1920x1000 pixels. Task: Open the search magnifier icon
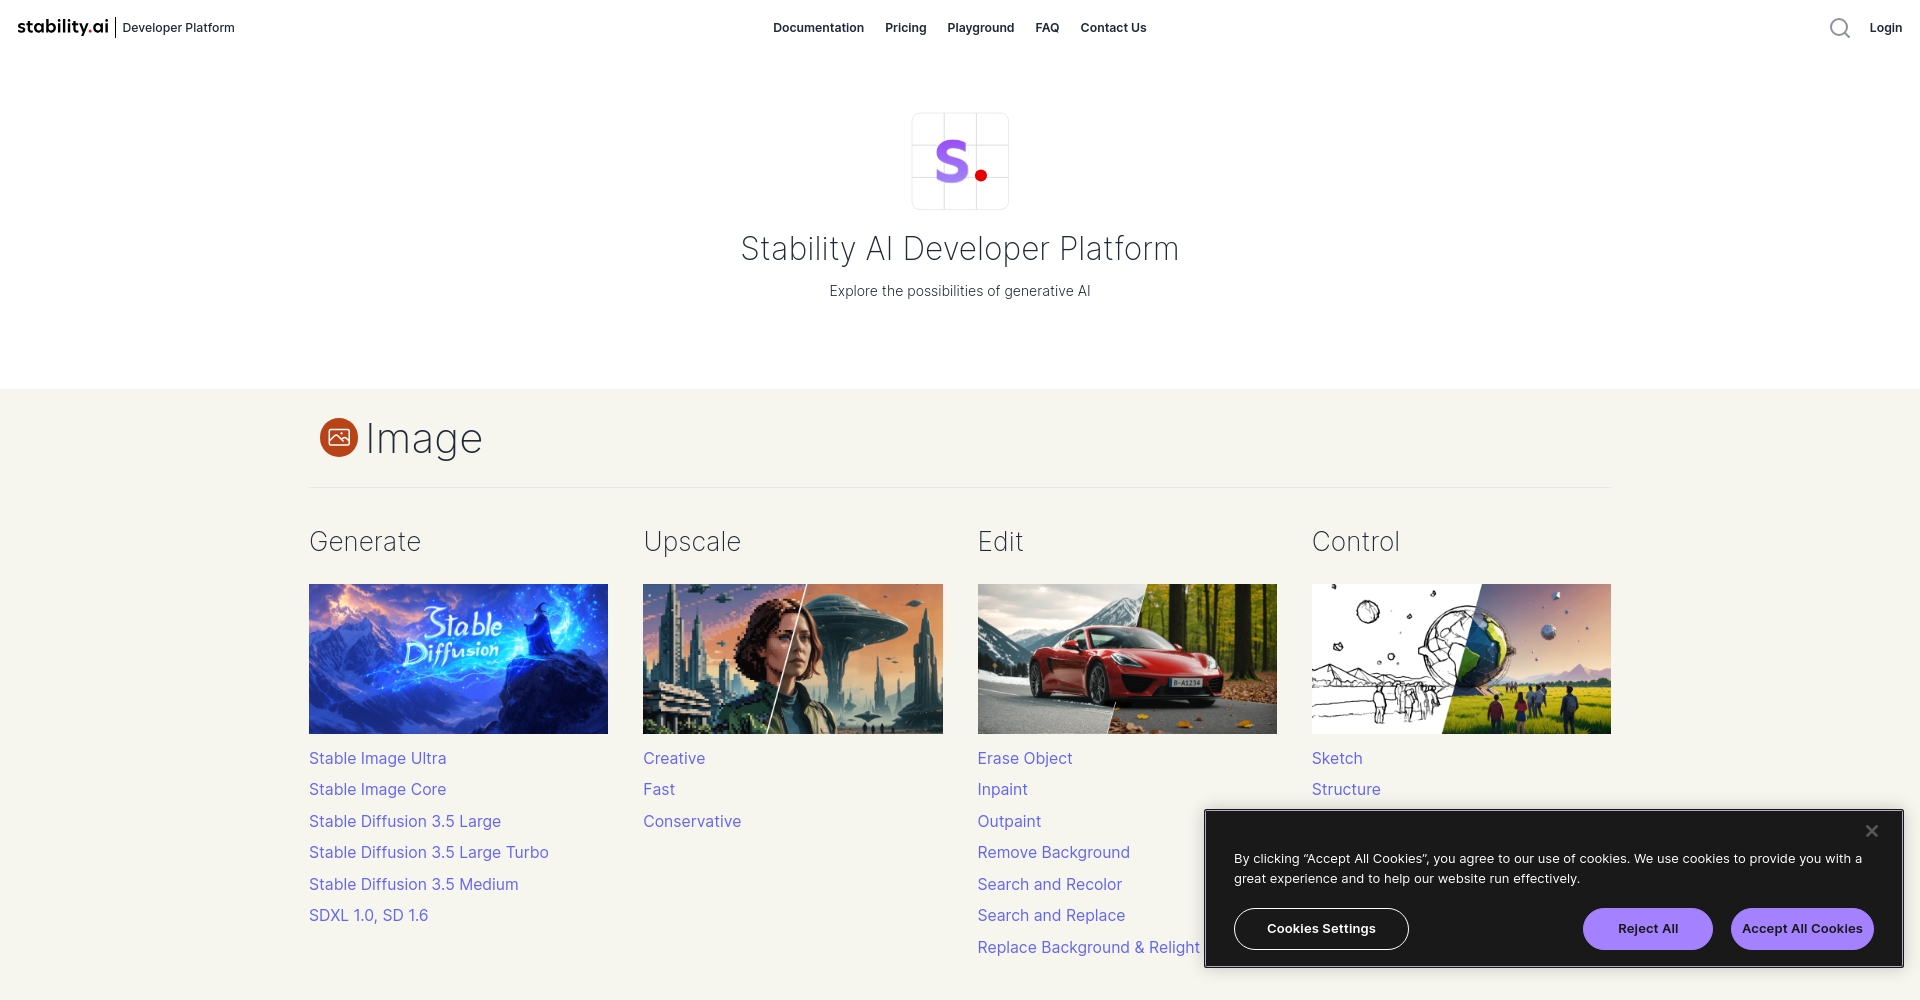click(x=1839, y=28)
